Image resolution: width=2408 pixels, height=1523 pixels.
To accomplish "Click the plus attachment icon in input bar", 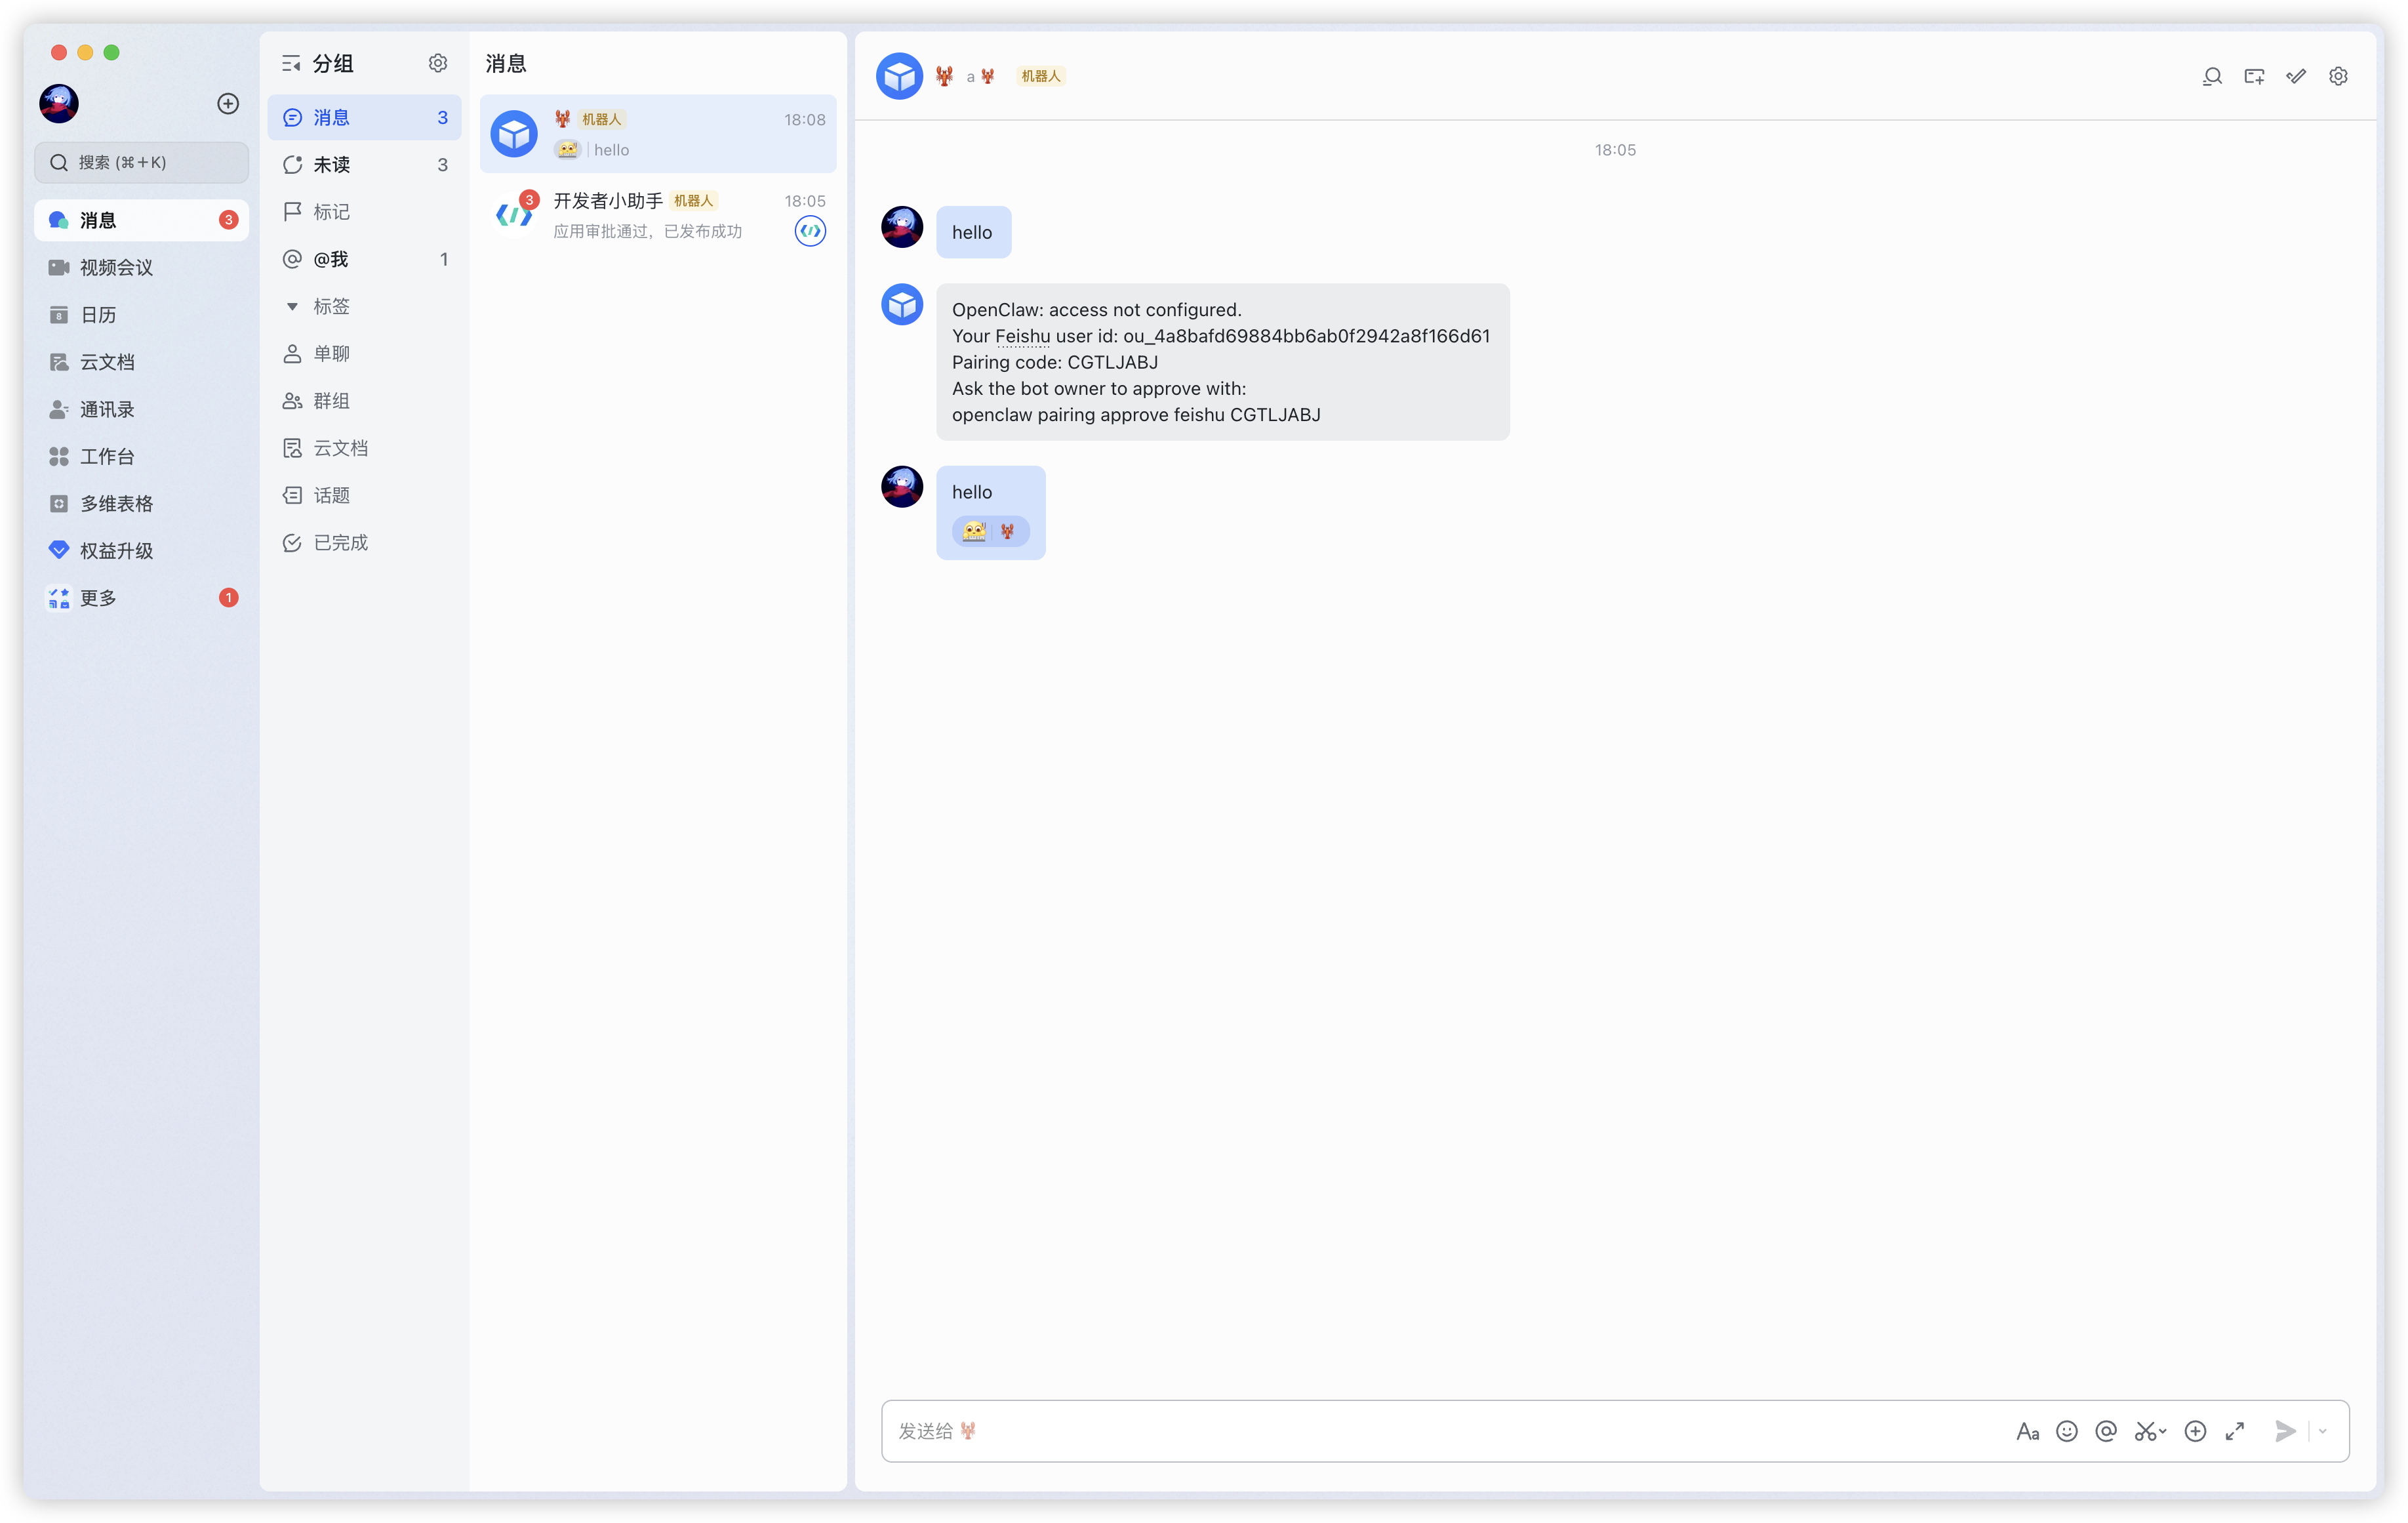I will (x=2194, y=1431).
